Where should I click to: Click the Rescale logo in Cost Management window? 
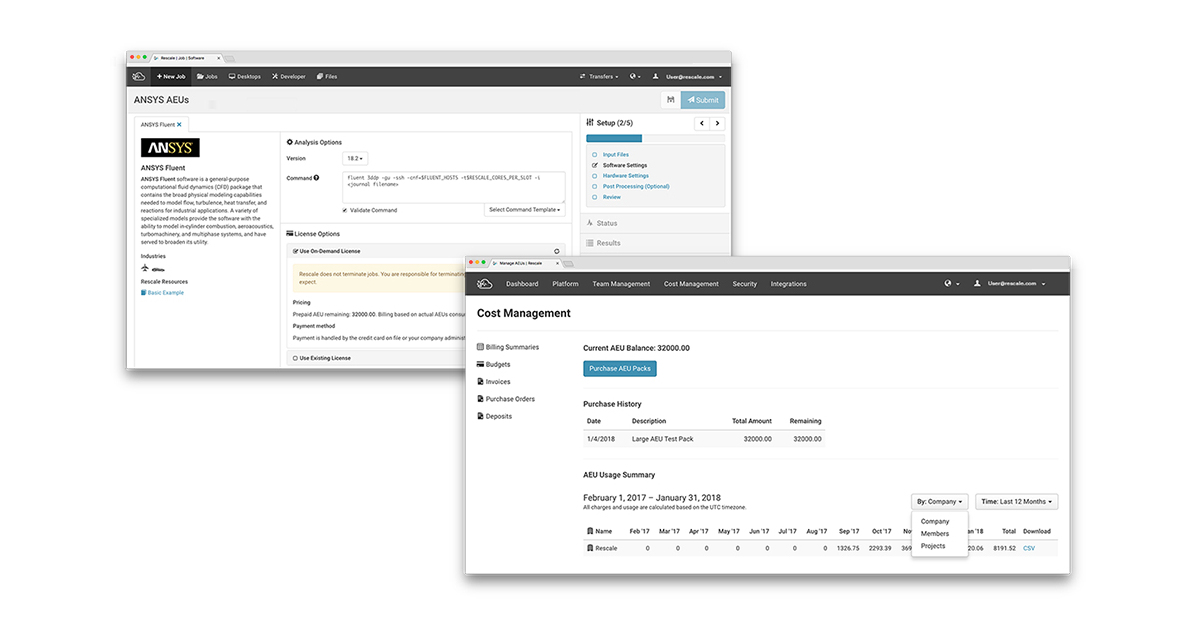(486, 284)
